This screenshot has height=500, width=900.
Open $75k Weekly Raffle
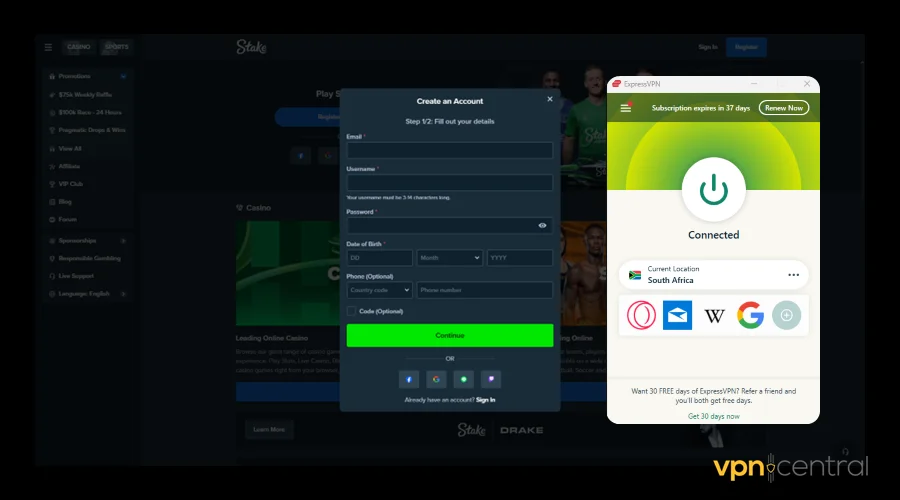coord(85,95)
